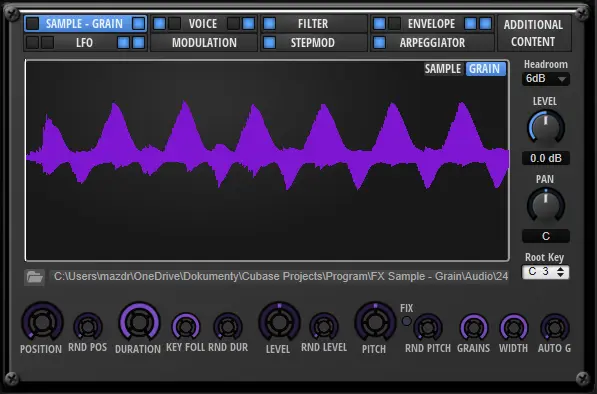Click the RND POS knob
Screen dimensions: 597x394
pyautogui.click(x=88, y=326)
